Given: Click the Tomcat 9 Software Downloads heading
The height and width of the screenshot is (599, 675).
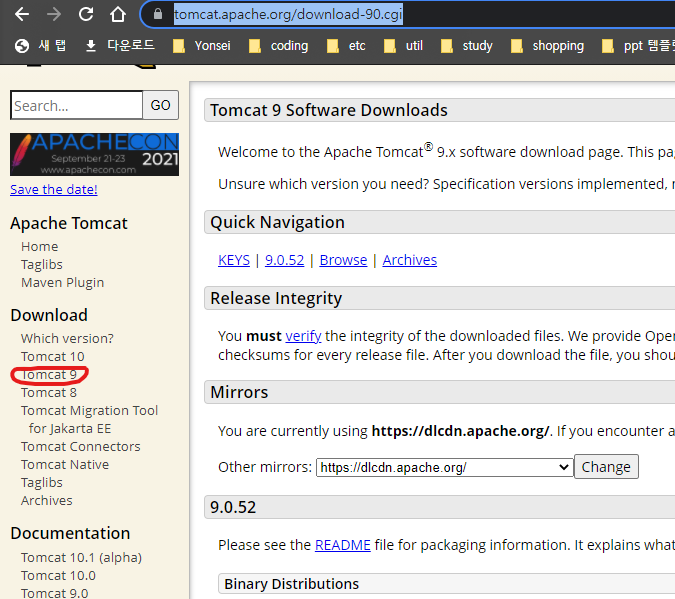Looking at the screenshot, I should (x=329, y=110).
